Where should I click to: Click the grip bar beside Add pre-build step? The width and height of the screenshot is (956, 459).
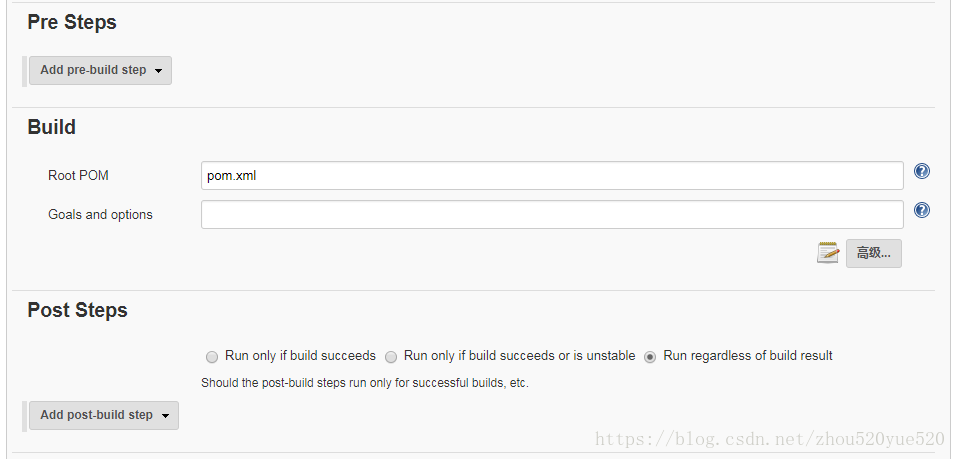(25, 71)
